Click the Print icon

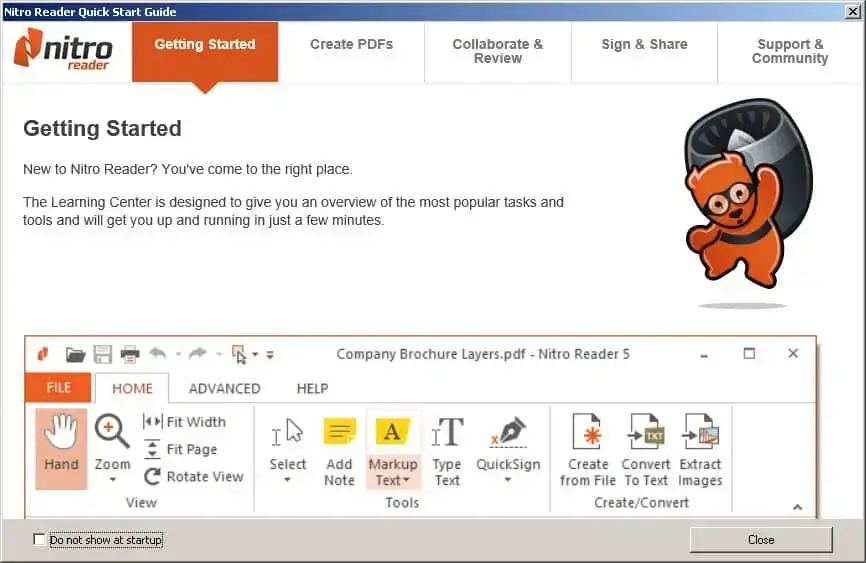[x=130, y=354]
